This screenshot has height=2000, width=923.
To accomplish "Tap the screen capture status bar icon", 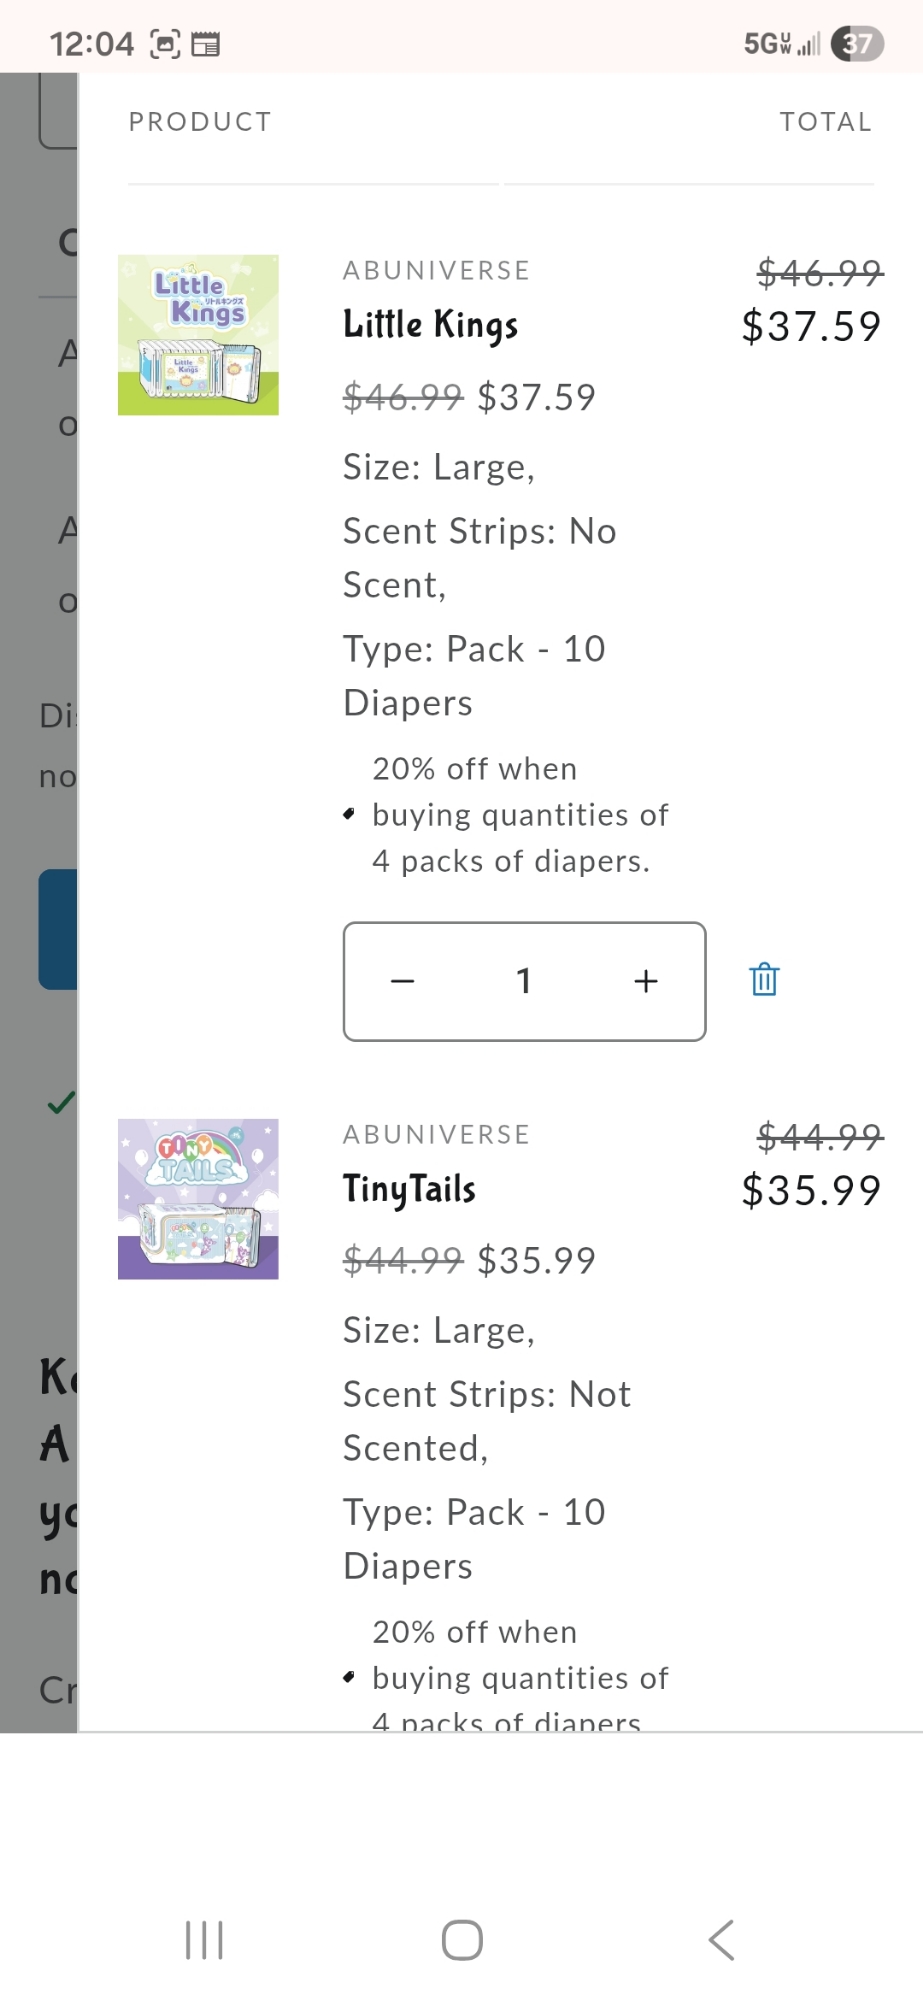I will [165, 44].
